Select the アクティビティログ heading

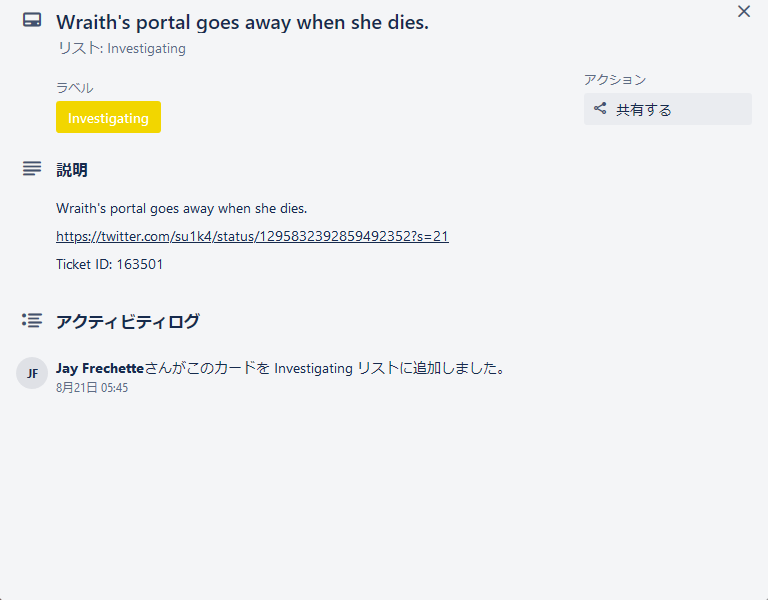(x=128, y=321)
